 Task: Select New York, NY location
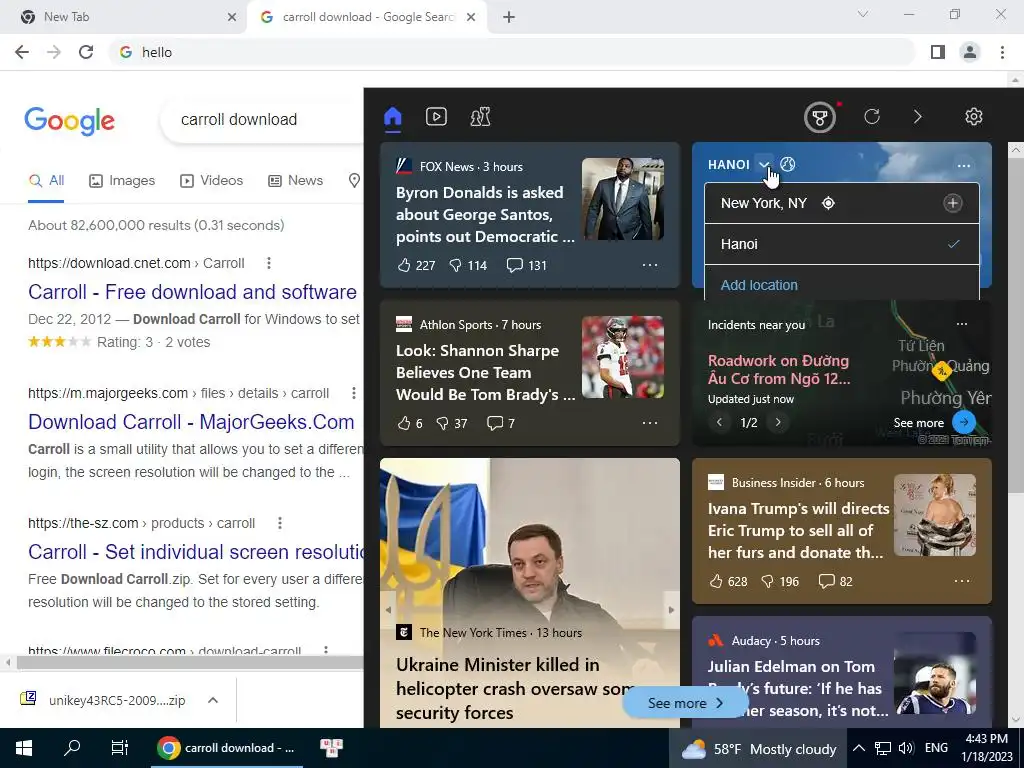coord(764,203)
